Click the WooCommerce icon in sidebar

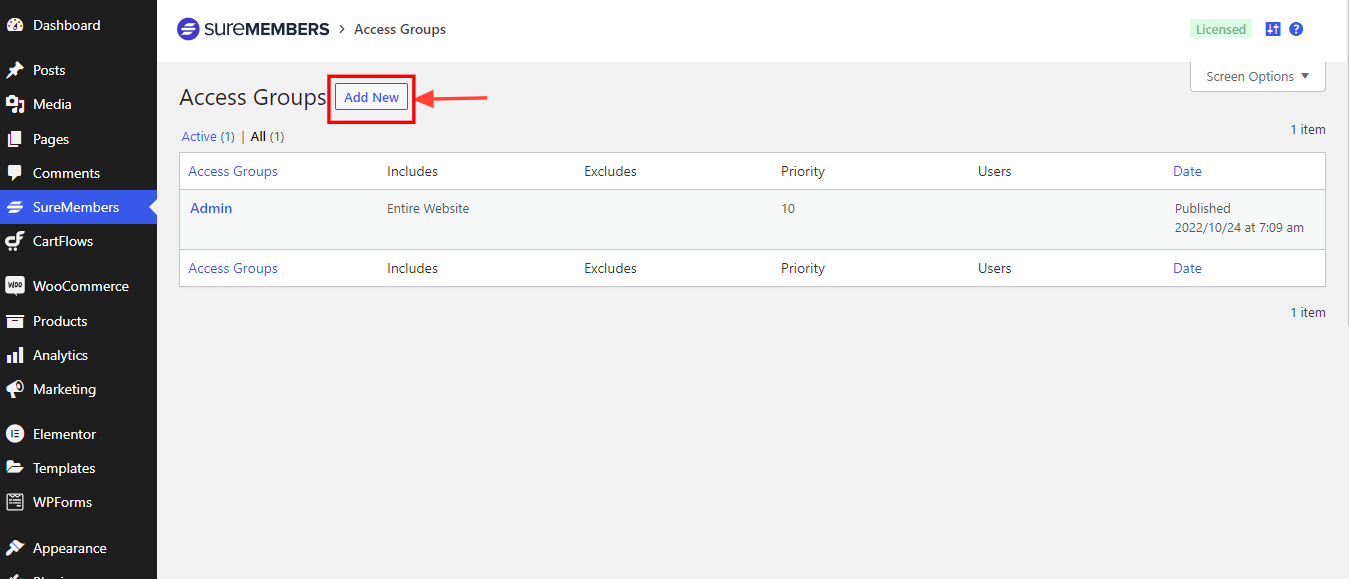pyautogui.click(x=15, y=286)
